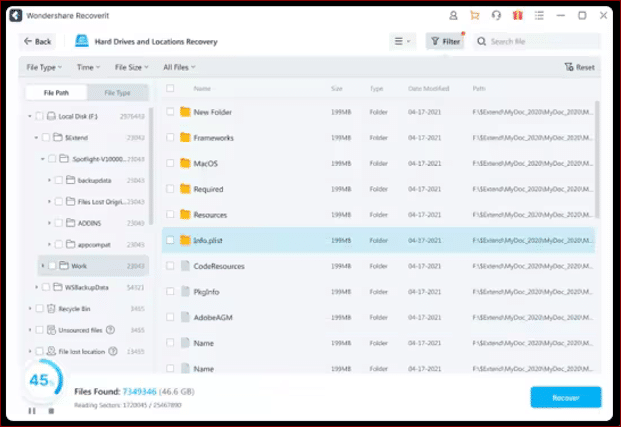
Task: Select the Info.plist file name
Action: pos(208,240)
